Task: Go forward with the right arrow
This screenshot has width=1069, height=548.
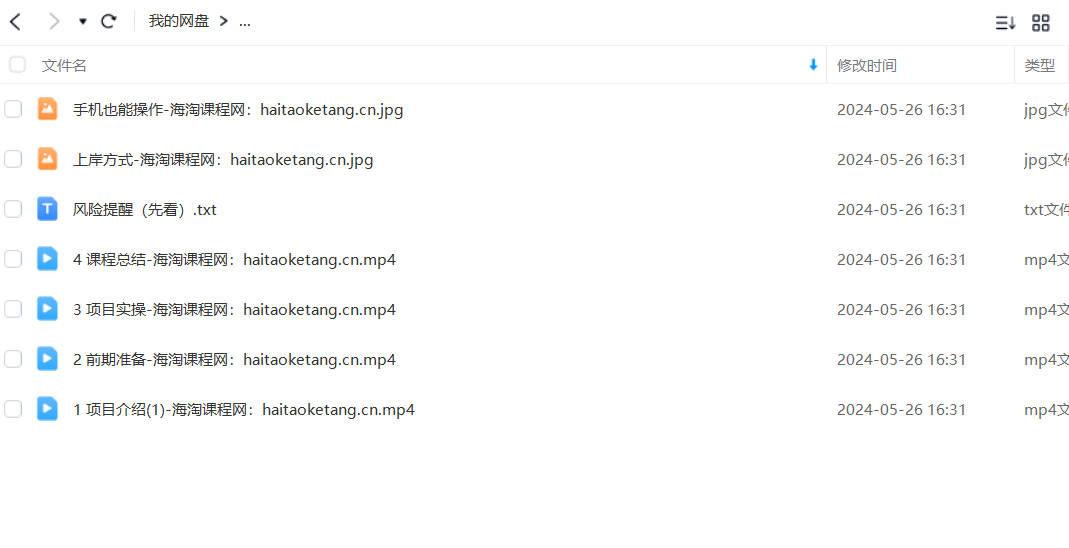Action: (x=54, y=22)
